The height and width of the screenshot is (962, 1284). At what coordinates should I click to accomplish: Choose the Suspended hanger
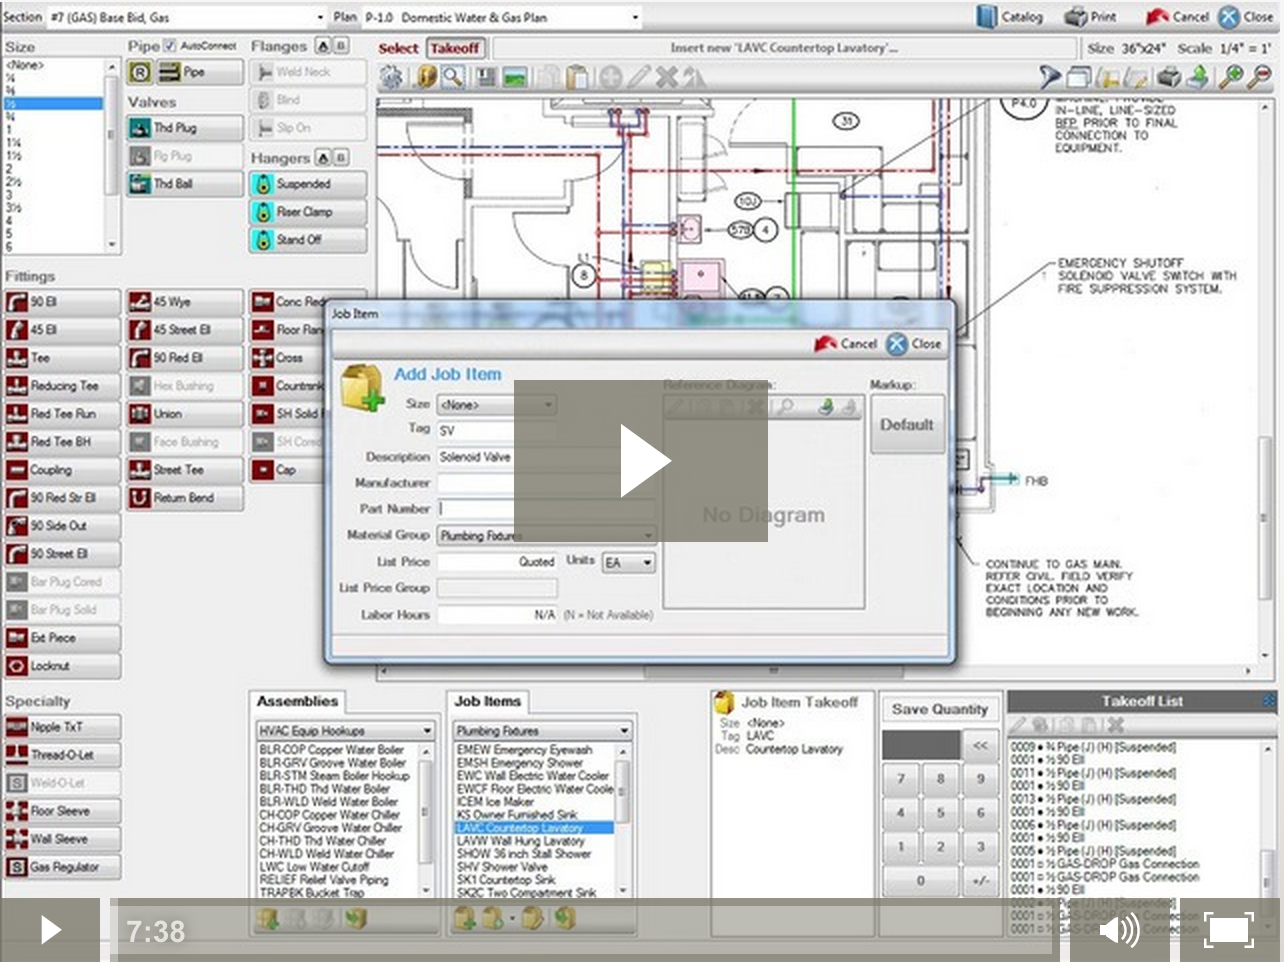(308, 184)
